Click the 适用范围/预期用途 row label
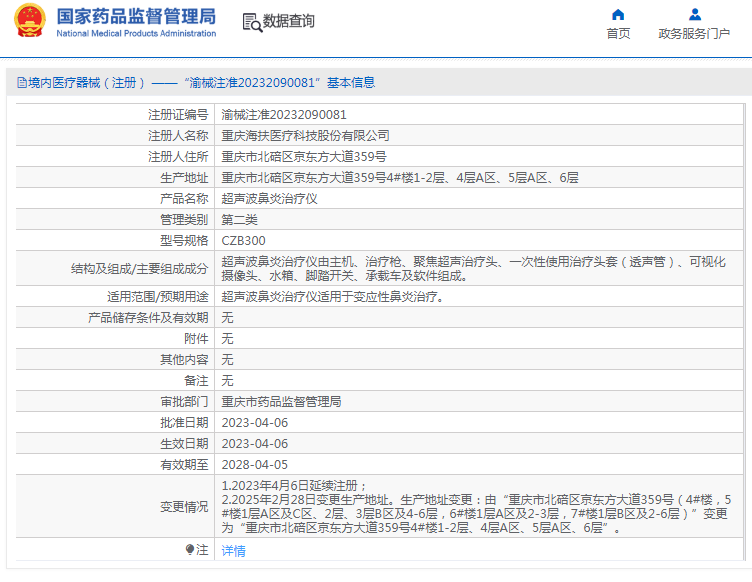Viewport: 752px width, 582px height. click(x=157, y=297)
